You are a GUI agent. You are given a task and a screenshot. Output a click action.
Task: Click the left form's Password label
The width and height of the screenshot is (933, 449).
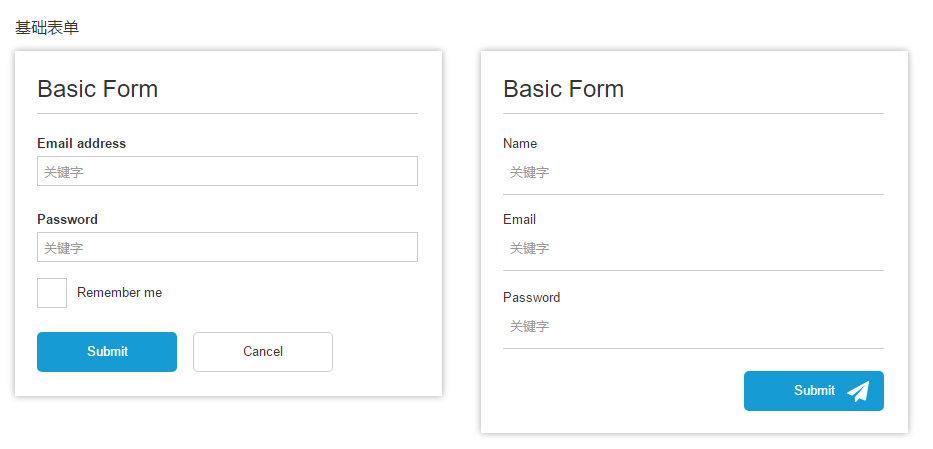point(67,219)
